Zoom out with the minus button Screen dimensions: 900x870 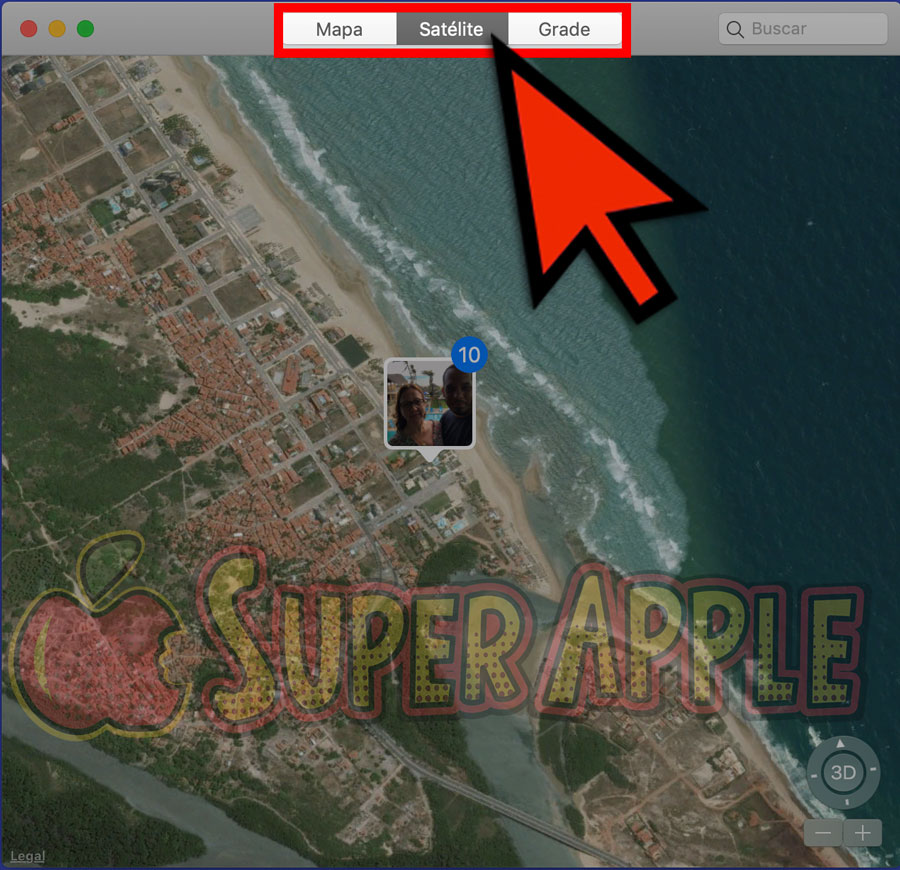click(823, 832)
